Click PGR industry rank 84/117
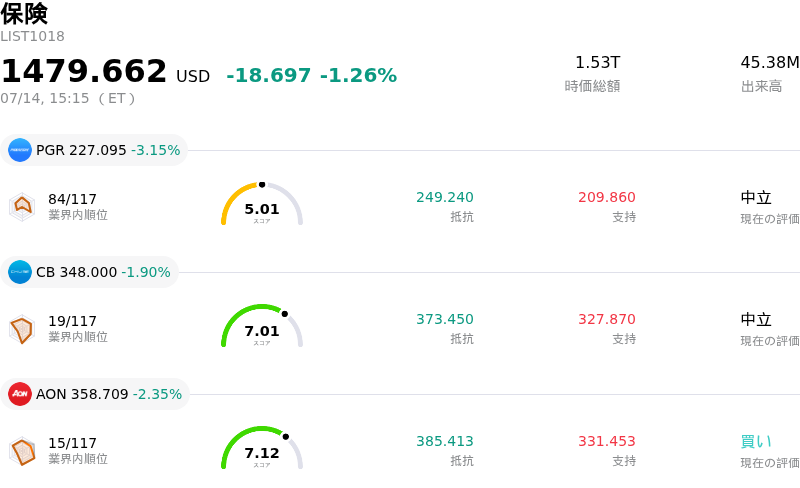800x488 pixels. (72, 199)
